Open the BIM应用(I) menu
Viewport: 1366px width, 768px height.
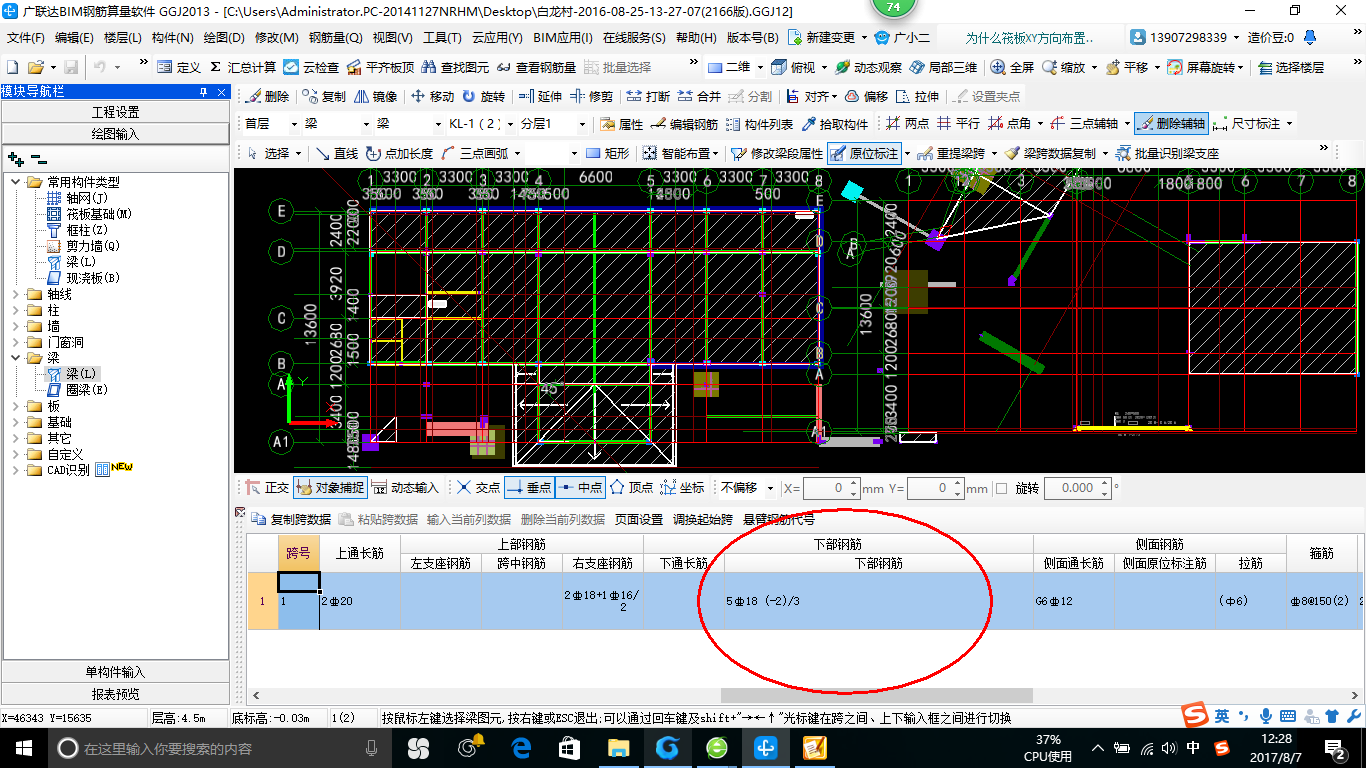click(563, 38)
